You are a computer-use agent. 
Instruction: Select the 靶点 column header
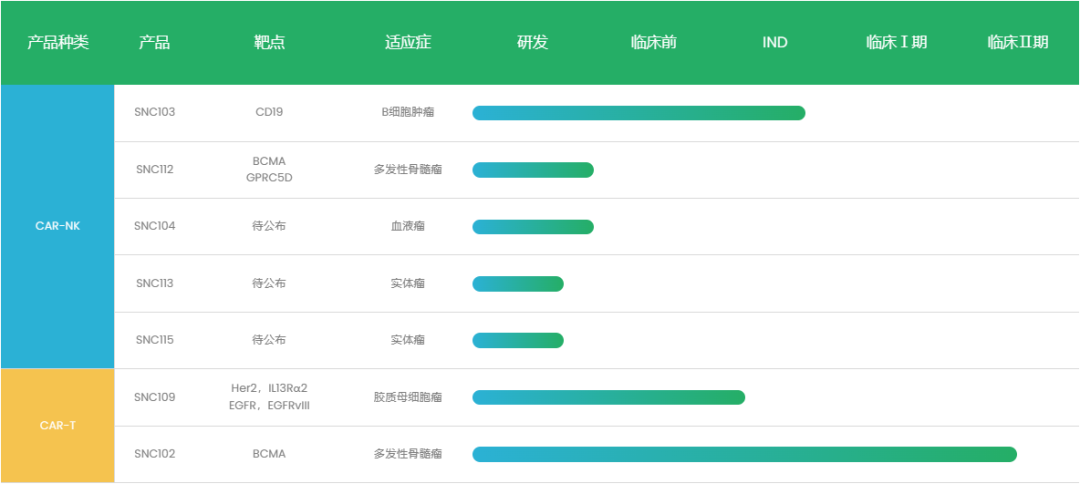269,42
